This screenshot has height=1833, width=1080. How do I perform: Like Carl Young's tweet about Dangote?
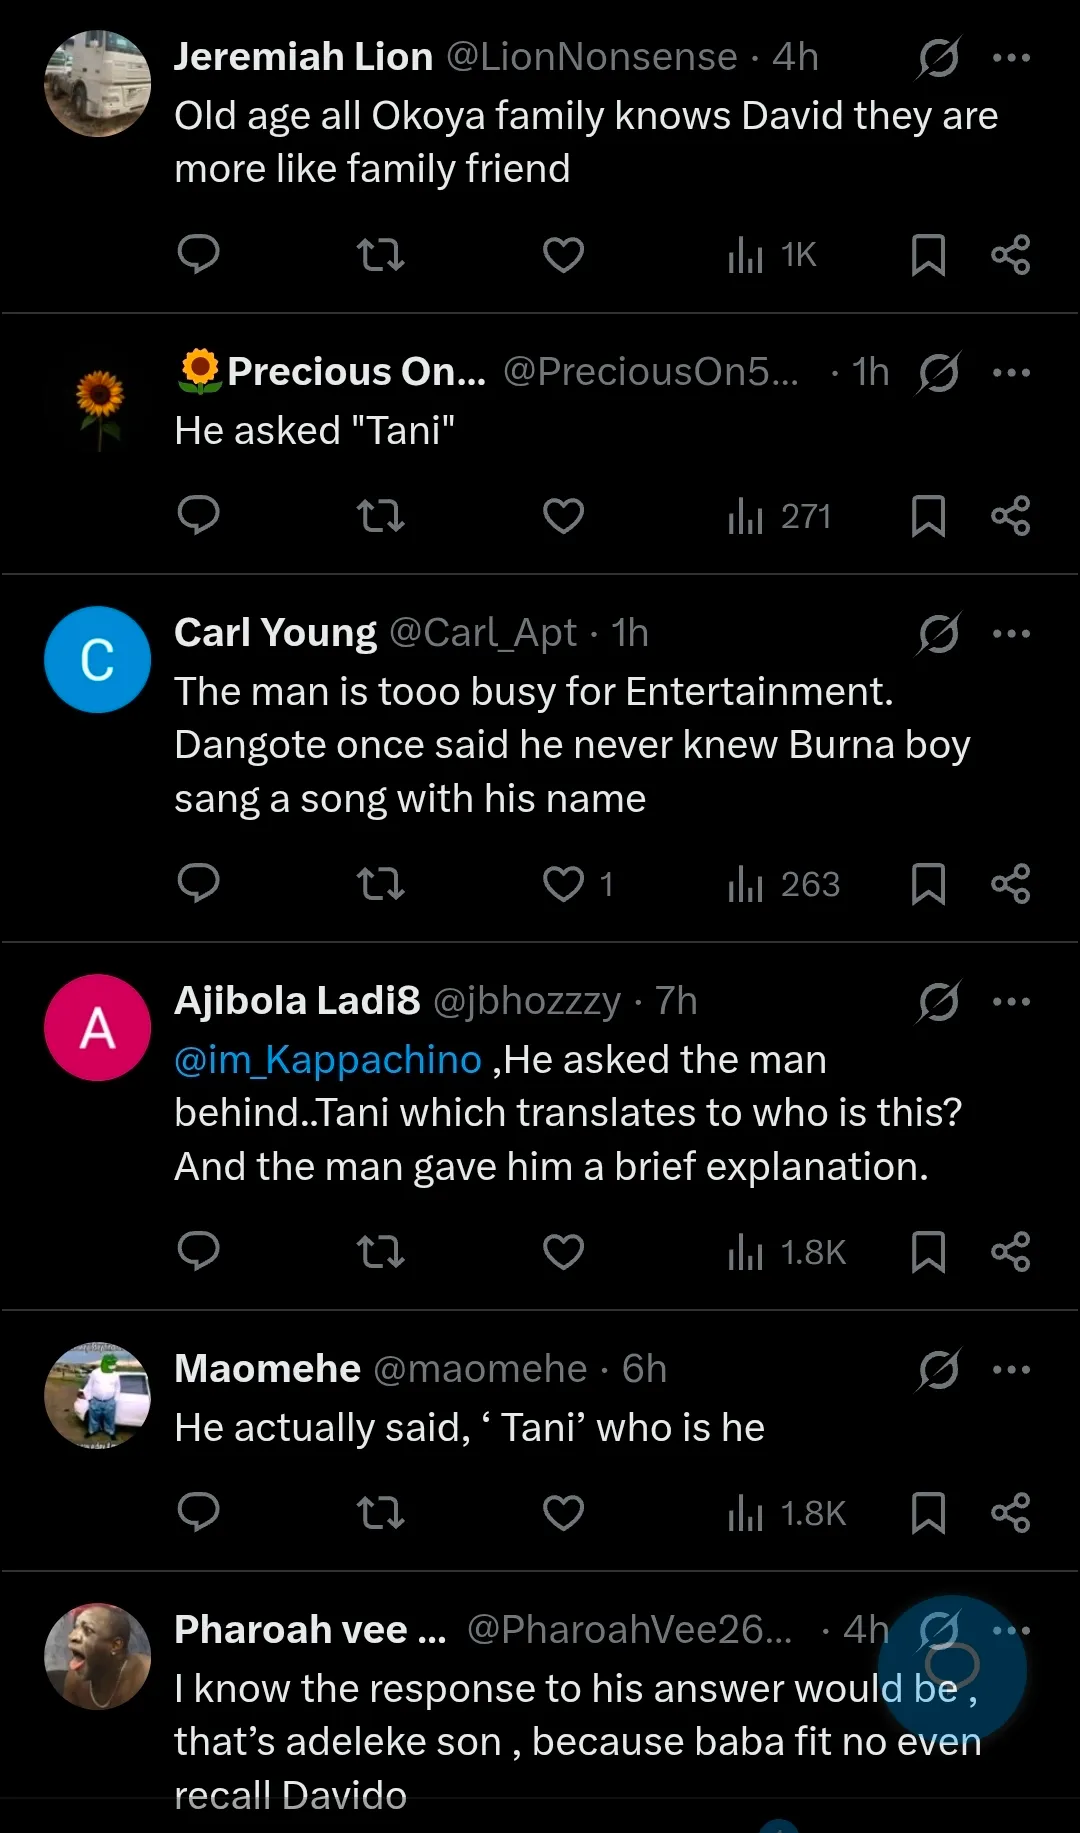click(x=563, y=884)
